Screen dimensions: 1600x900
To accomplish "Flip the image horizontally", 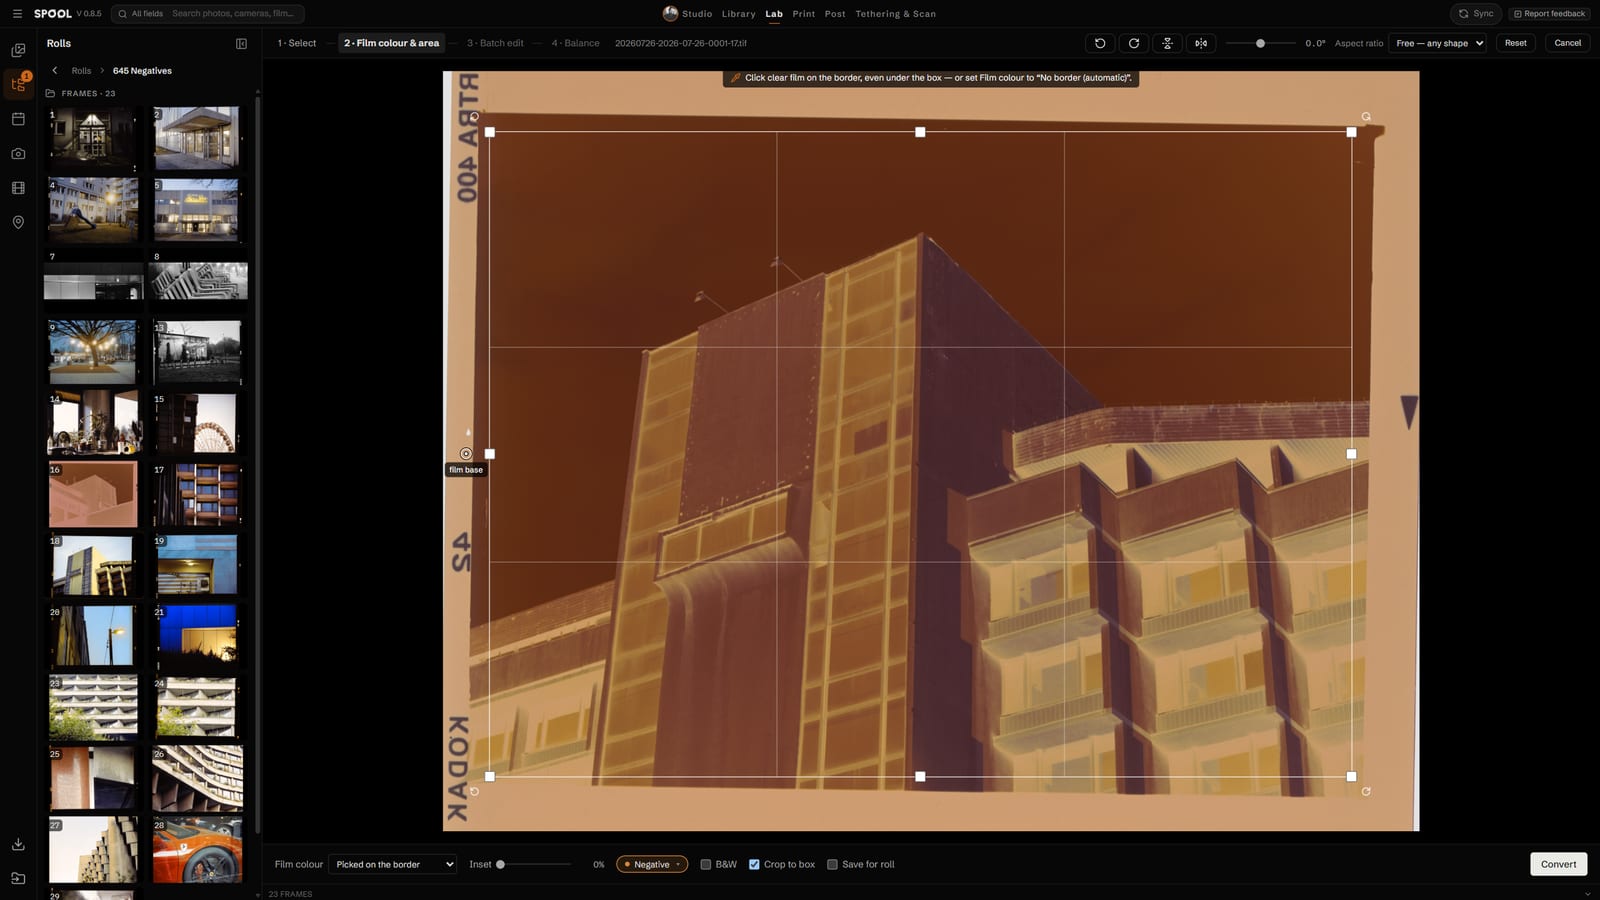I will click(1201, 43).
